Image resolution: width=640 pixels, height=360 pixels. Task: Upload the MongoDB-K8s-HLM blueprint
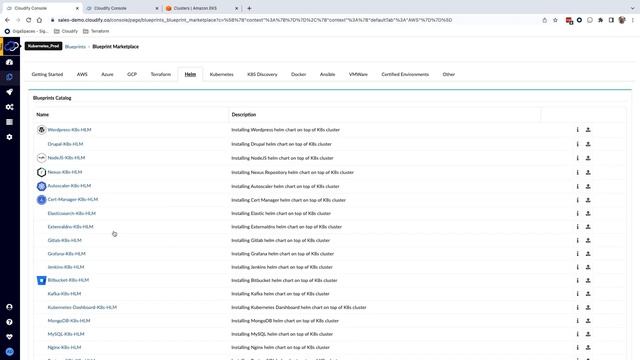click(x=588, y=321)
